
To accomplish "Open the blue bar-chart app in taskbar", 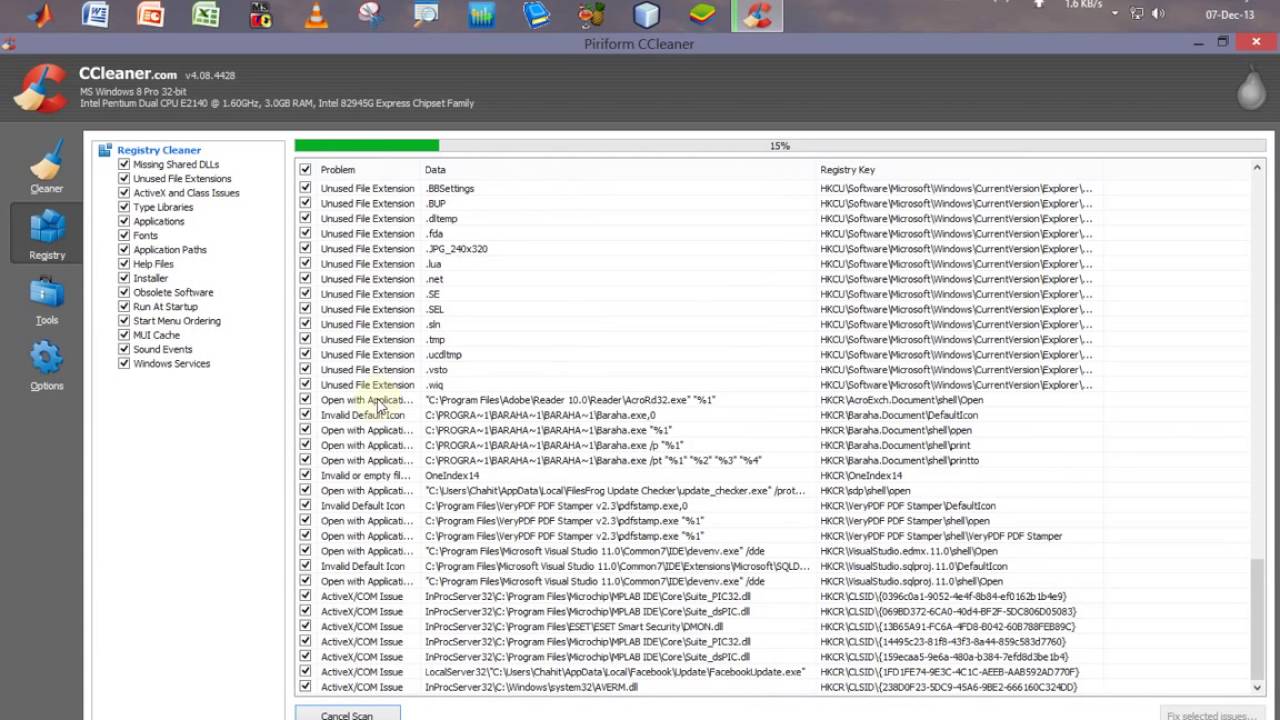I will (x=481, y=15).
